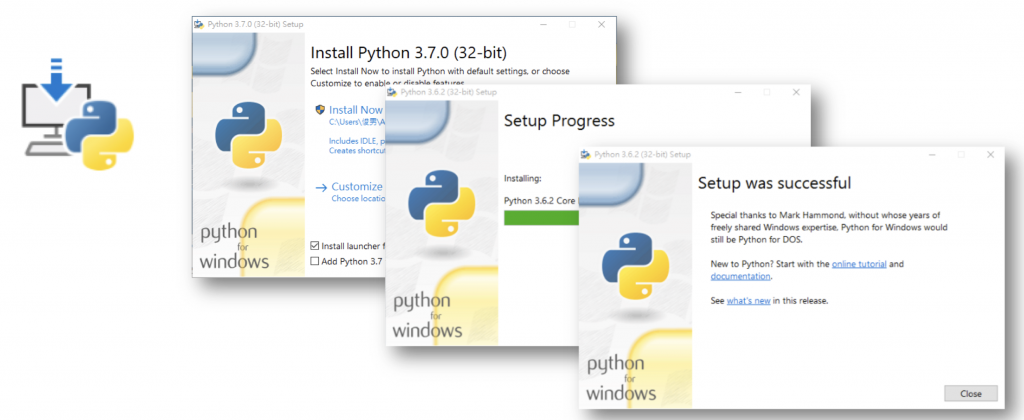Click the Python 3.6.2 Core status text
The height and width of the screenshot is (420, 1024).
[x=541, y=201]
